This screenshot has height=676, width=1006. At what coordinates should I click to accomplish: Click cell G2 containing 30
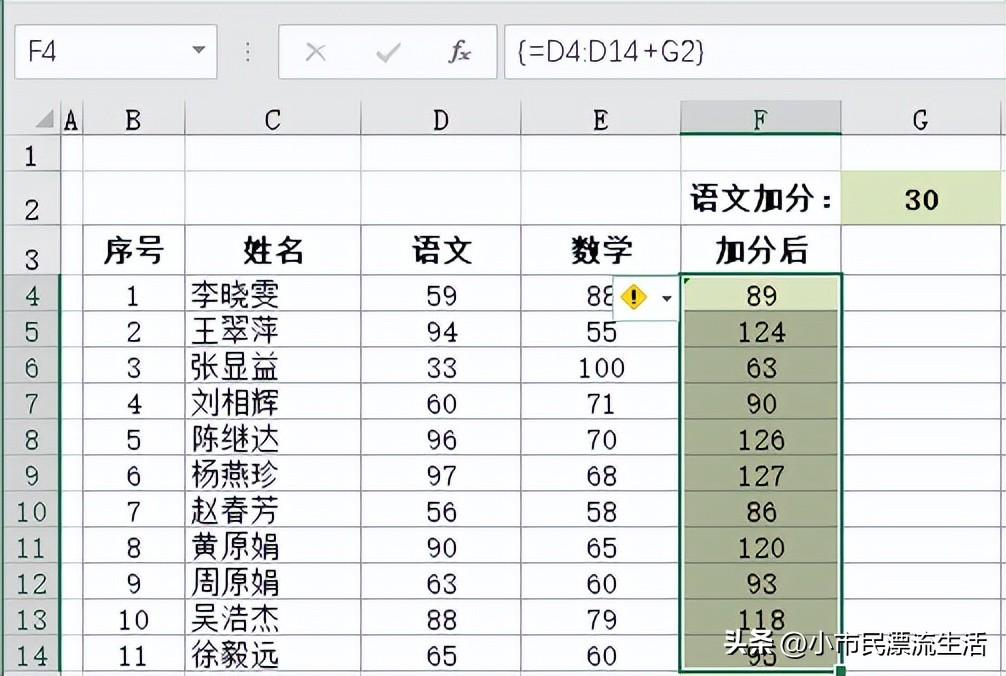(x=921, y=198)
